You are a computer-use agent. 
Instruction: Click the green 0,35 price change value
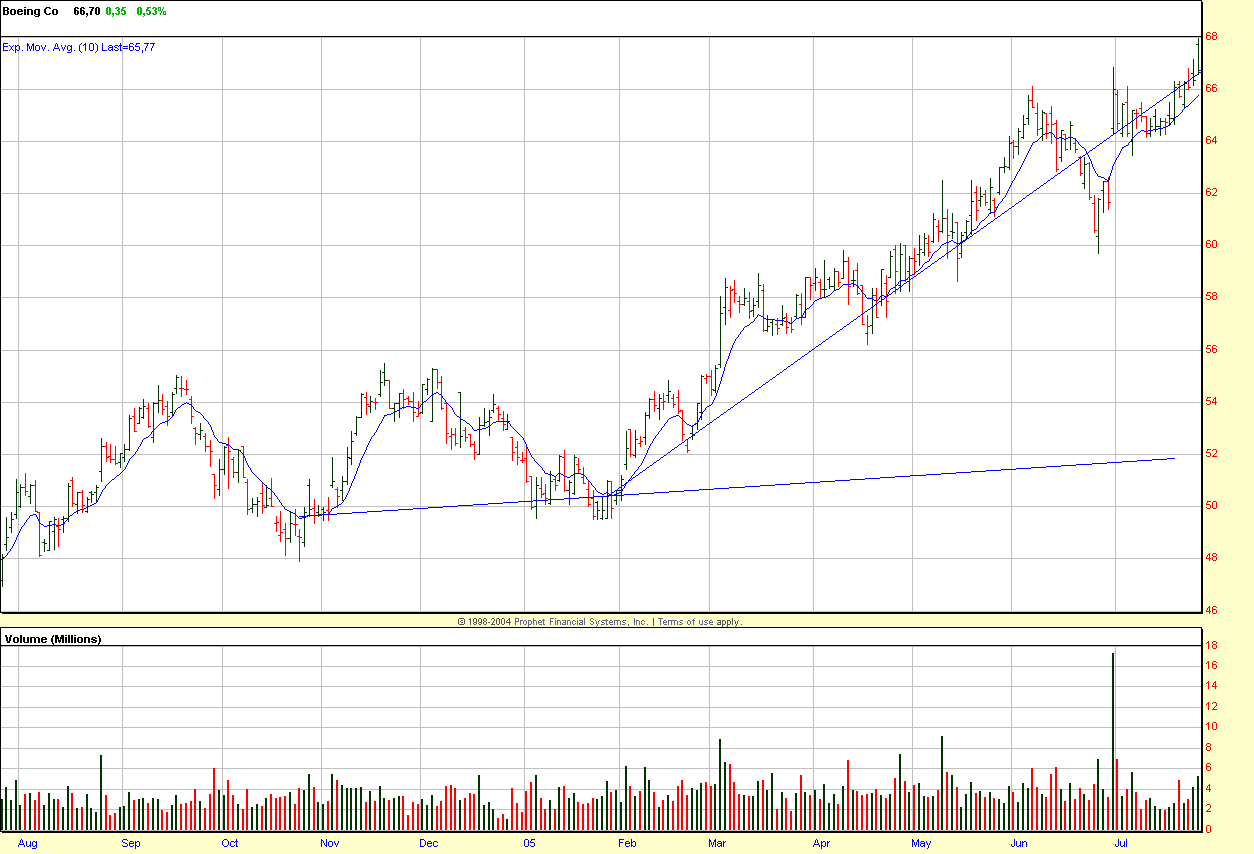pos(117,11)
